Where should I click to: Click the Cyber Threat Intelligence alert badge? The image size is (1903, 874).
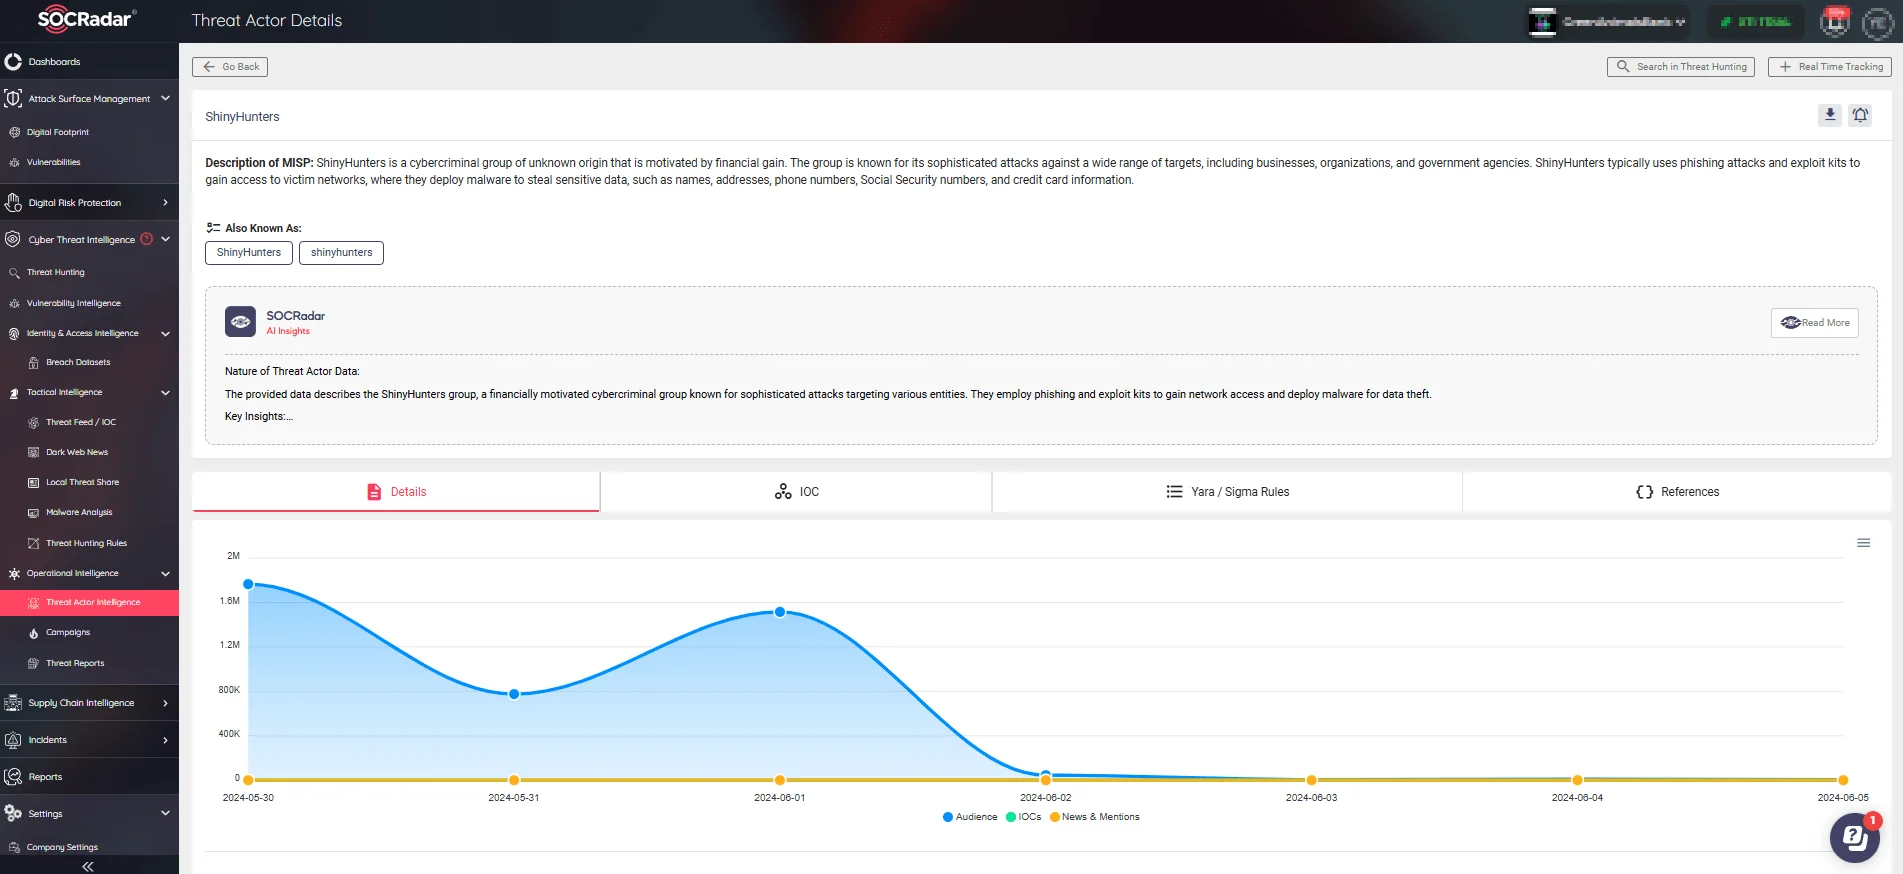coord(147,239)
